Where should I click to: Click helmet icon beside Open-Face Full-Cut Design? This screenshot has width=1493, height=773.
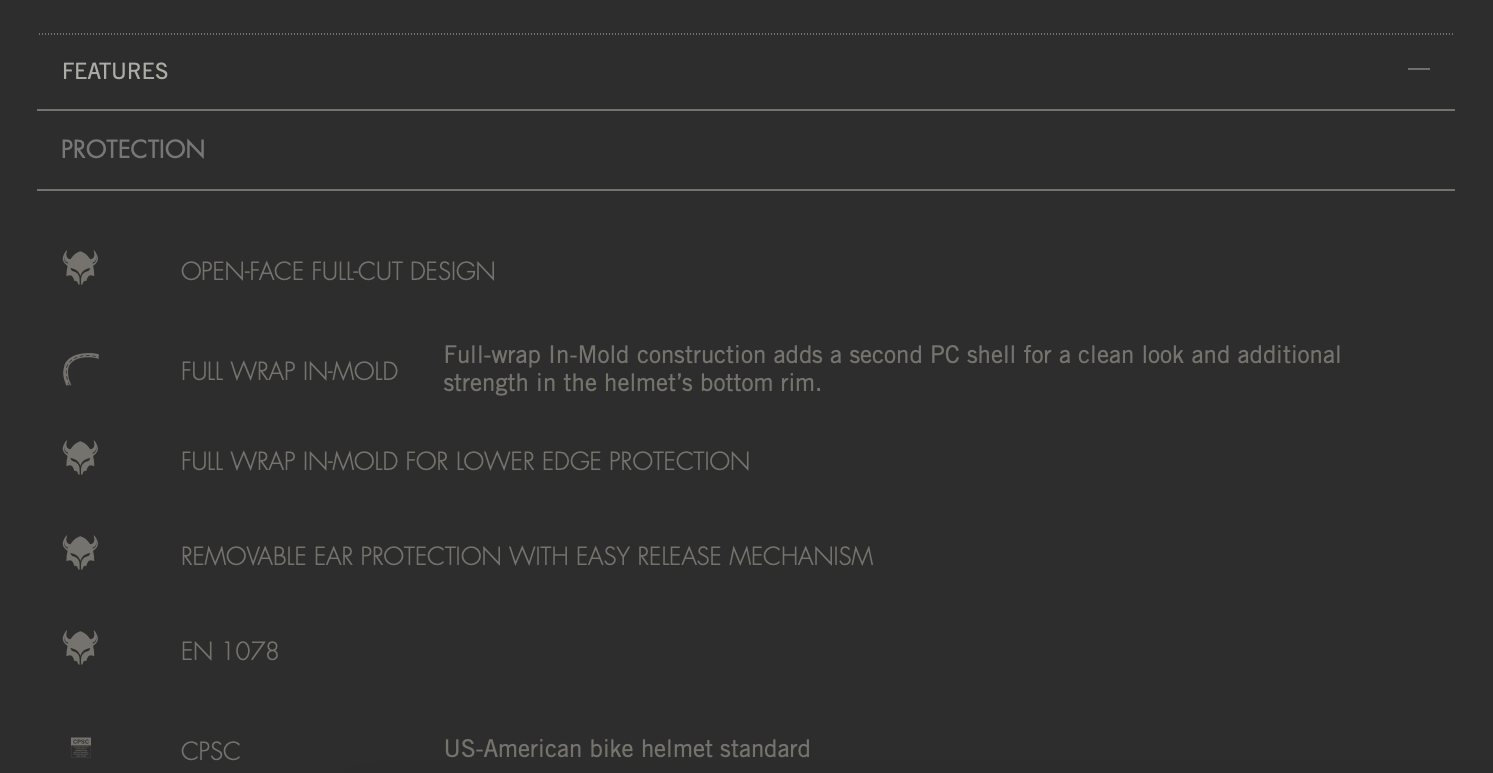coord(81,268)
